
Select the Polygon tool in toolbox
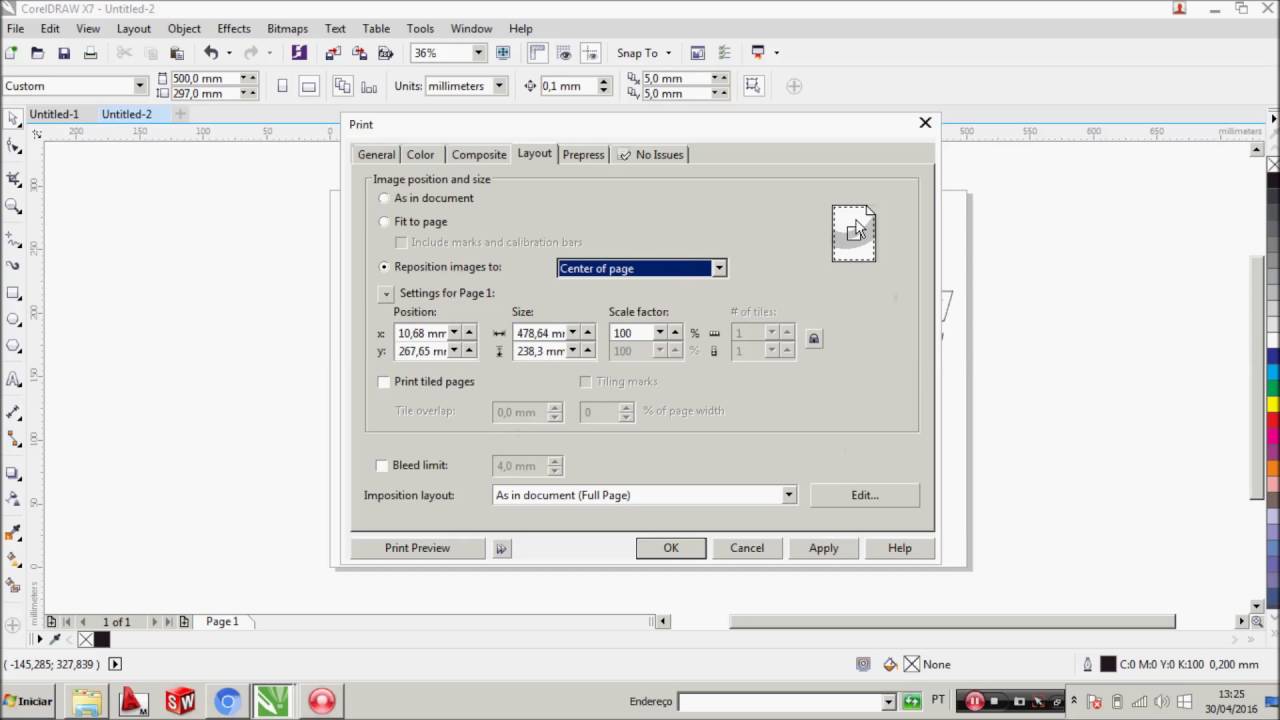click(x=13, y=347)
